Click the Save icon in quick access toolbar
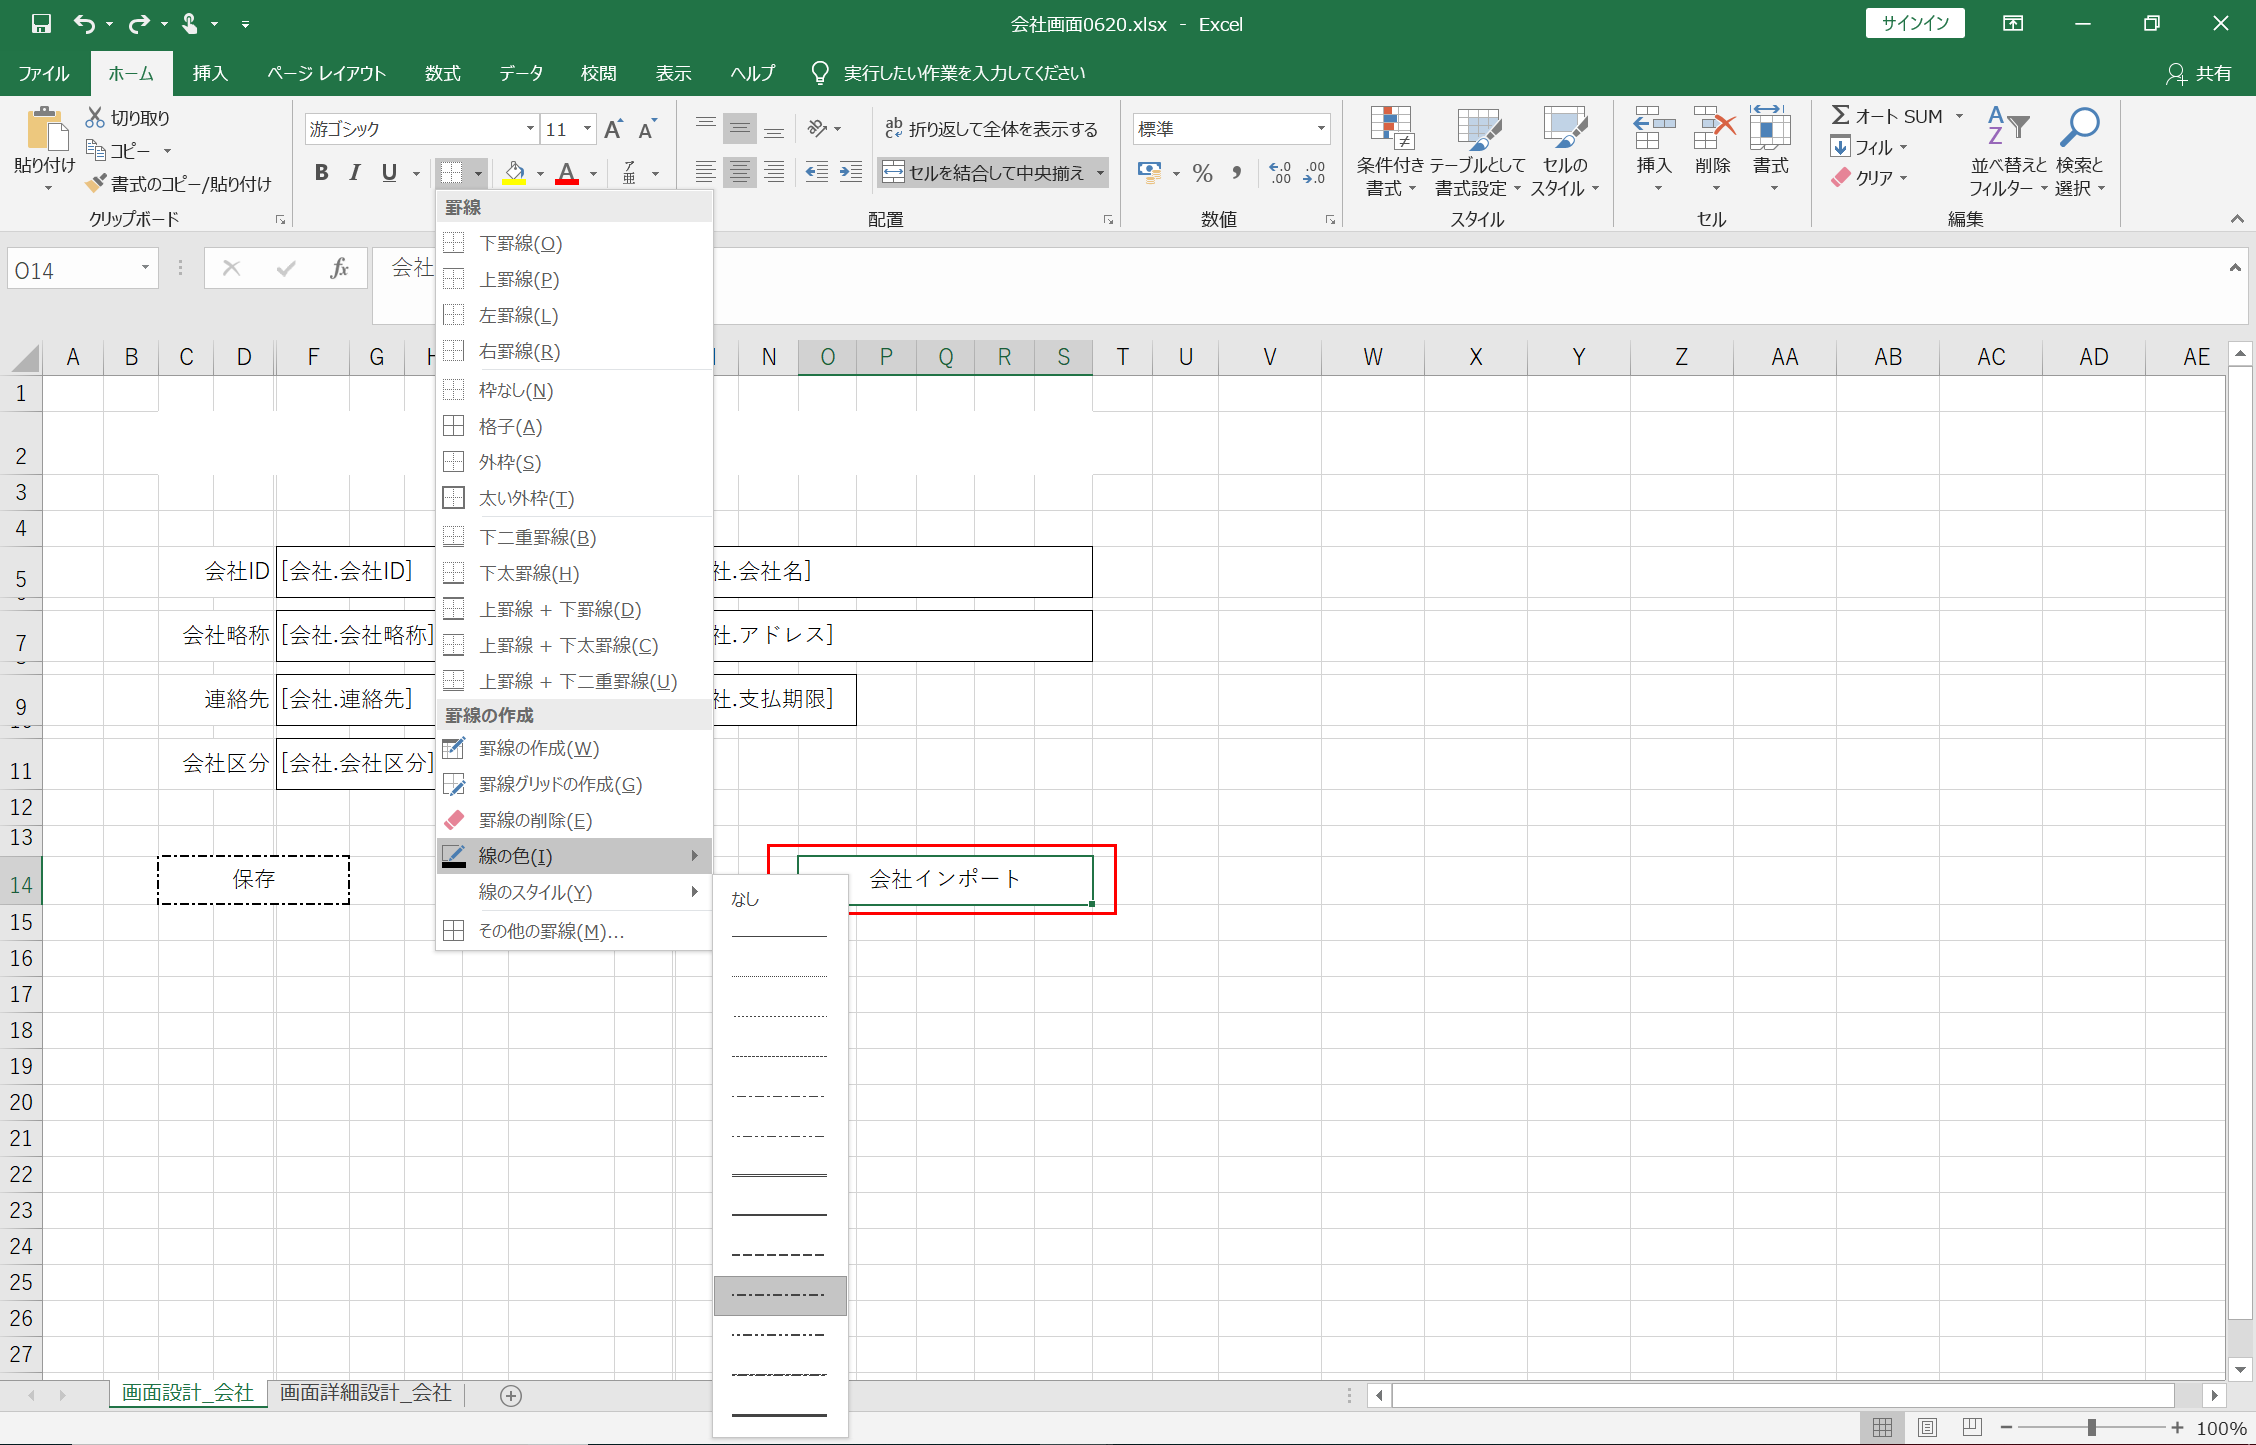The height and width of the screenshot is (1445, 2256). (x=41, y=24)
